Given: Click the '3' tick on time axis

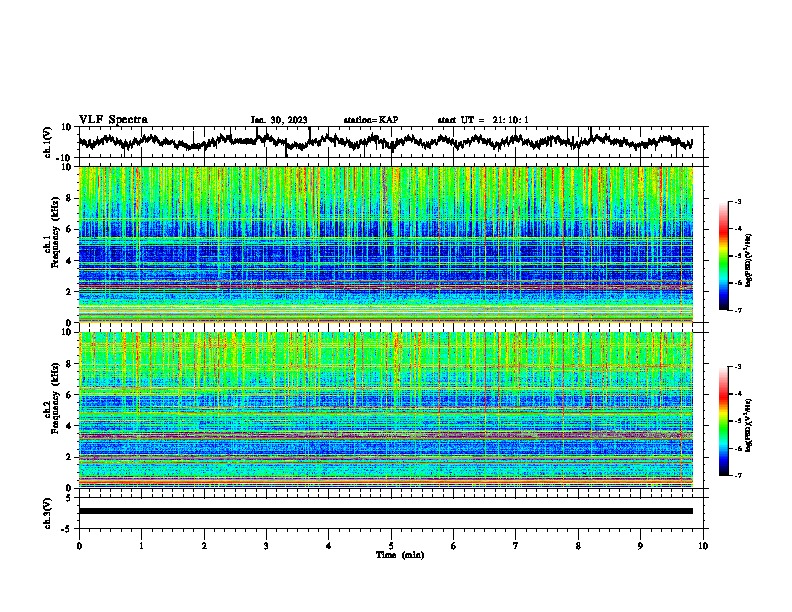Looking at the screenshot, I should [266, 546].
